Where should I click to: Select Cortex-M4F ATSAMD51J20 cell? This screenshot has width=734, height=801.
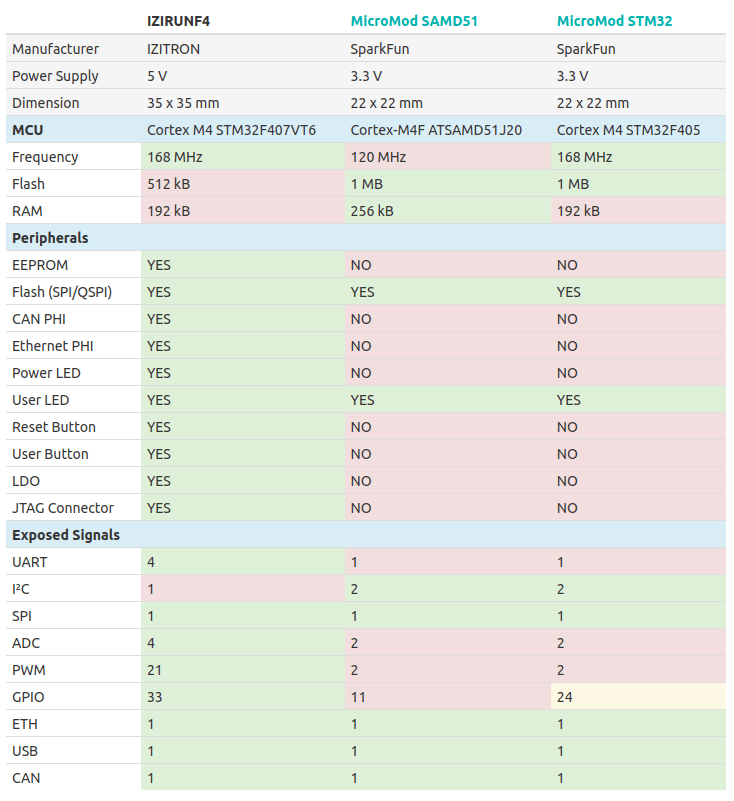coord(436,130)
